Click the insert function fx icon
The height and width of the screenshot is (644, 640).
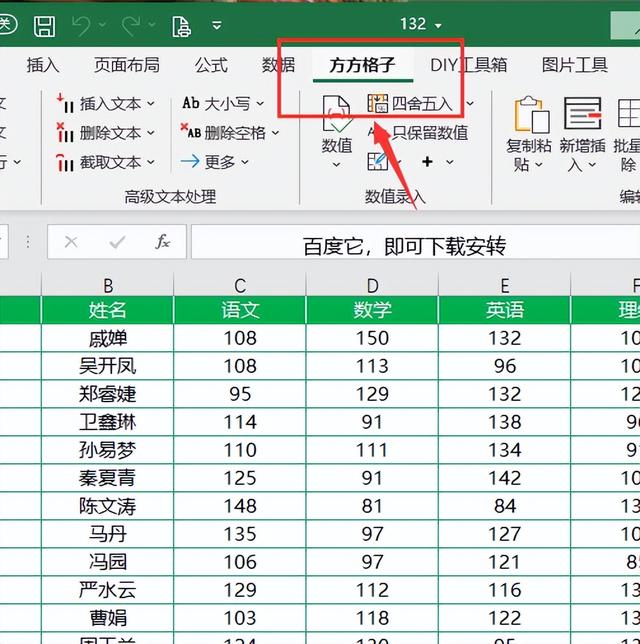click(162, 242)
